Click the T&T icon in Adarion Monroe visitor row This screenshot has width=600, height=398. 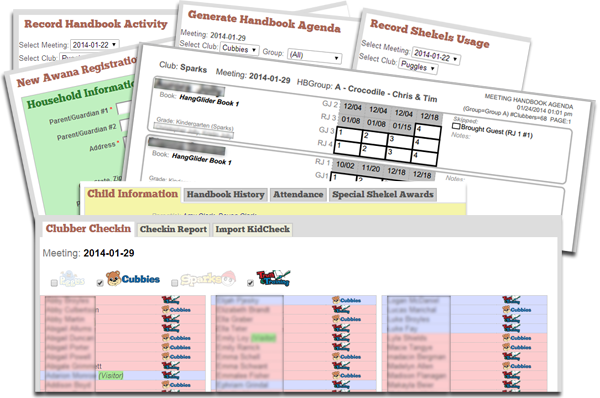[x=170, y=375]
